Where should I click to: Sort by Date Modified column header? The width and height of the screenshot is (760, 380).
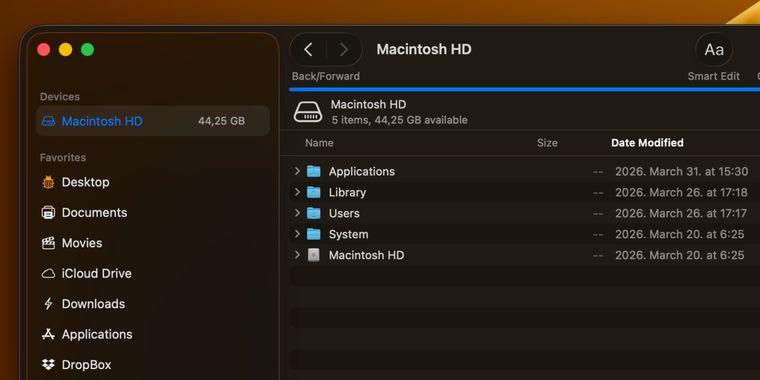(647, 143)
